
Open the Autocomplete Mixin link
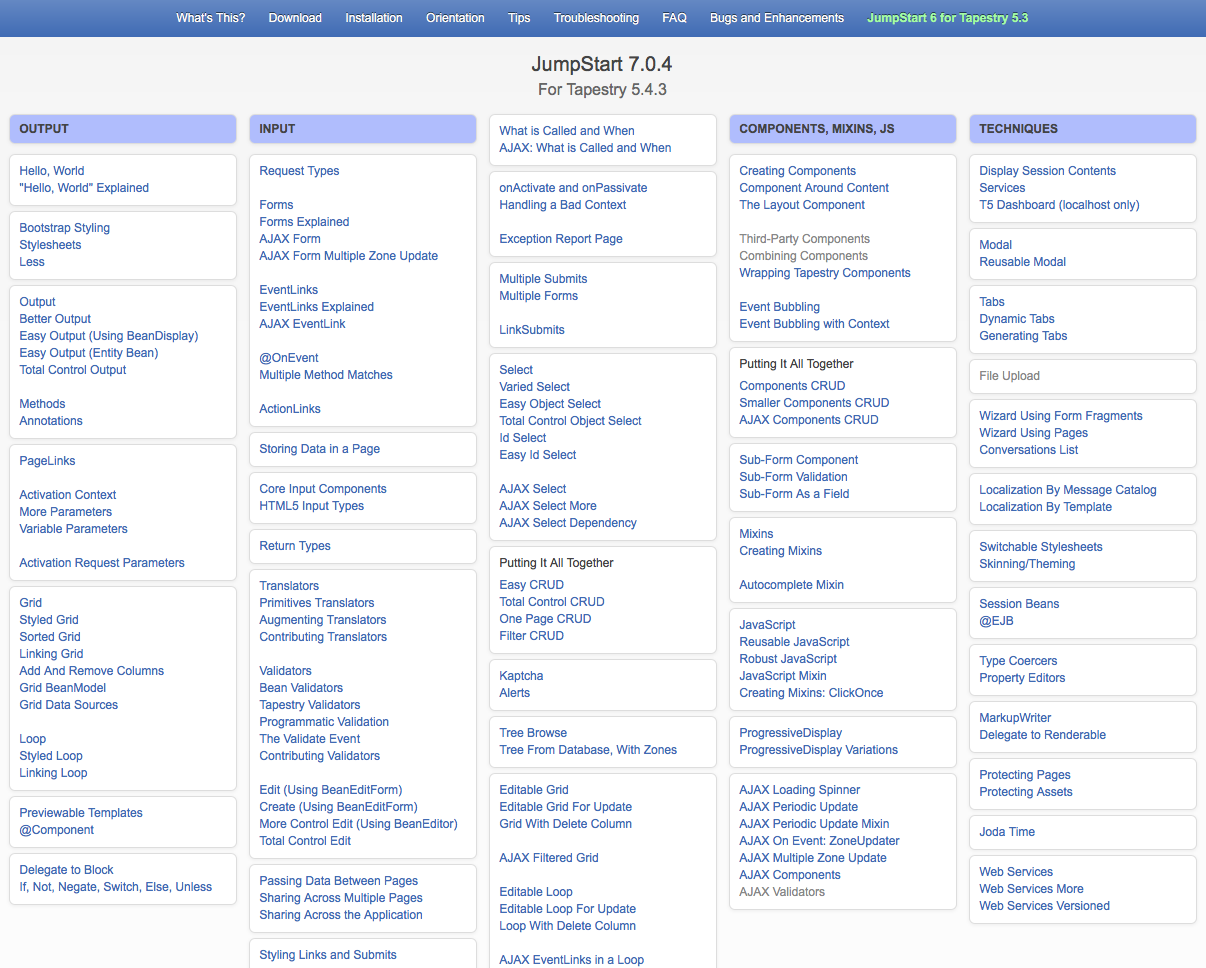791,585
